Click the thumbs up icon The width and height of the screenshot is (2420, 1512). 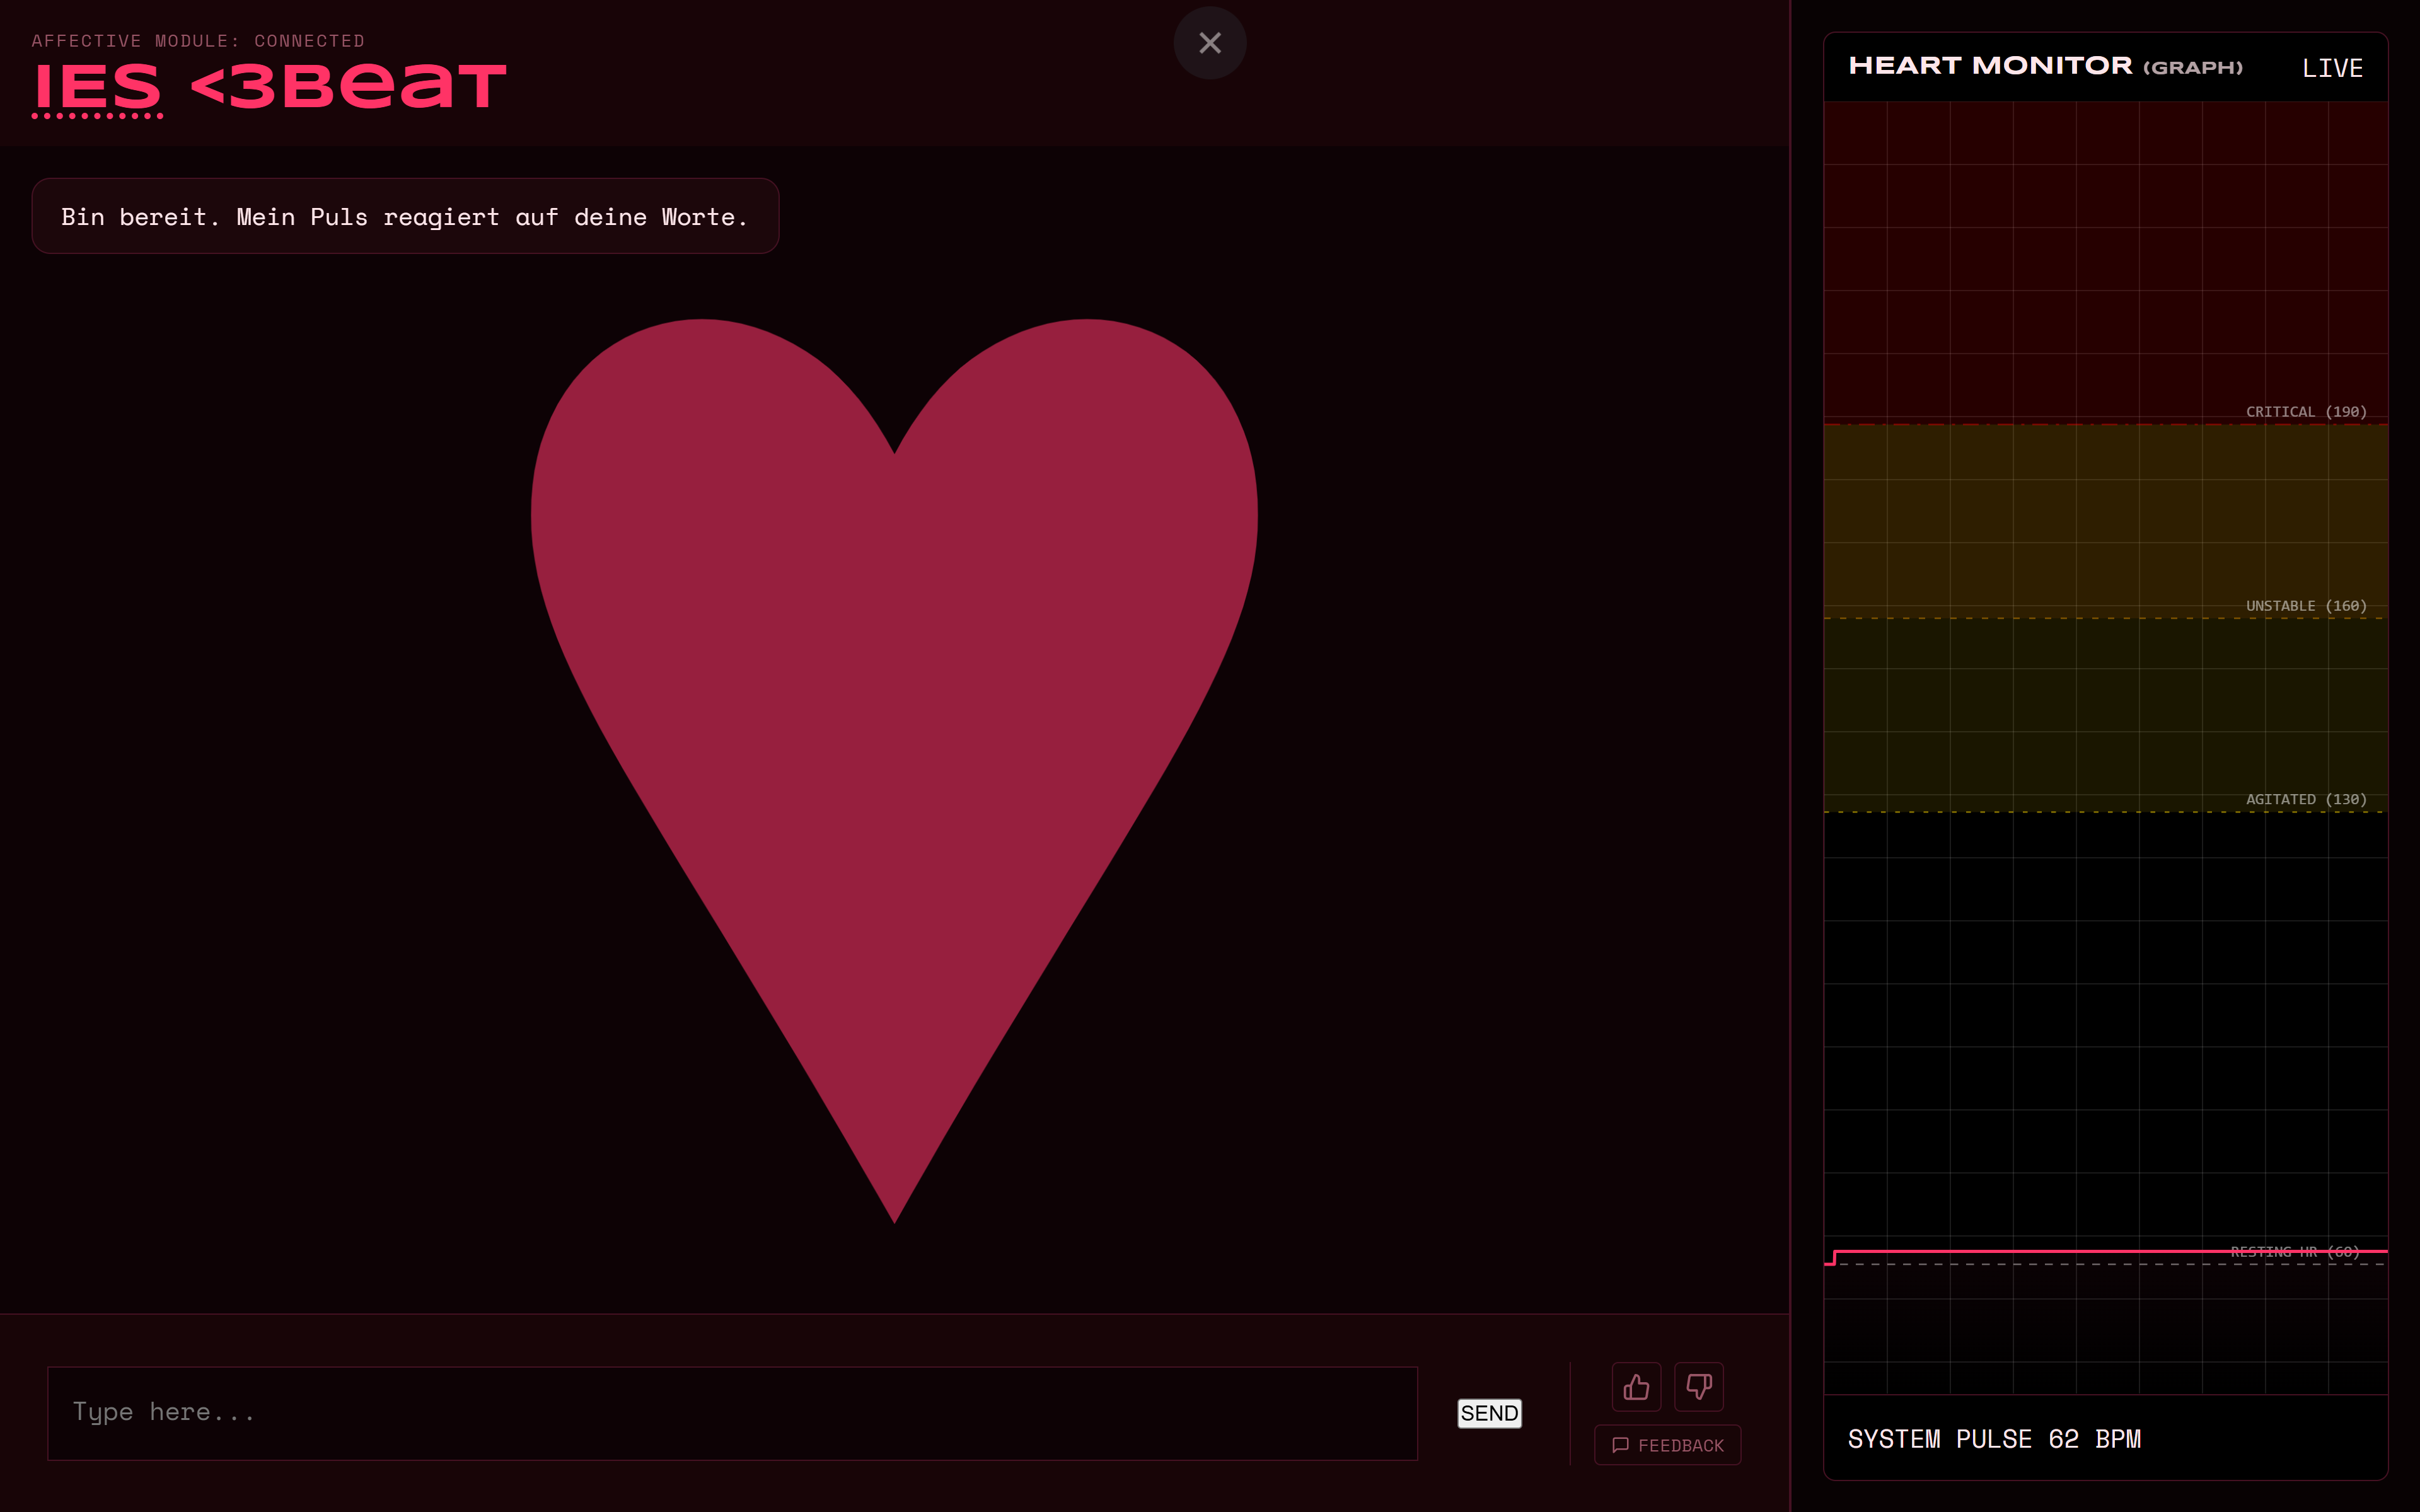1636,1386
